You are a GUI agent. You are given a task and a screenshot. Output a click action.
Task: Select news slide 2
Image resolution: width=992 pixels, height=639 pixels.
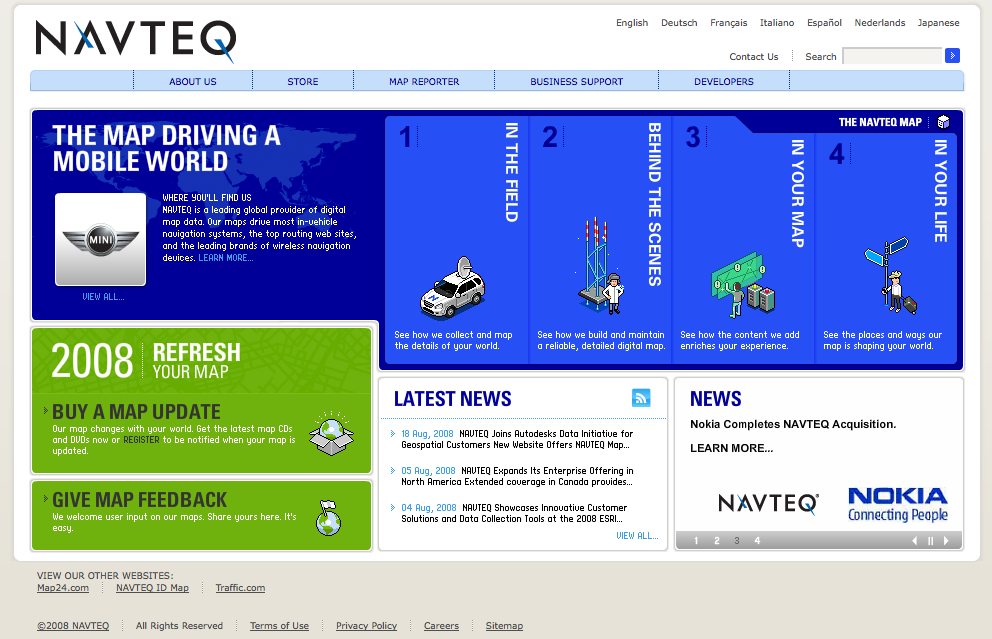click(x=717, y=540)
